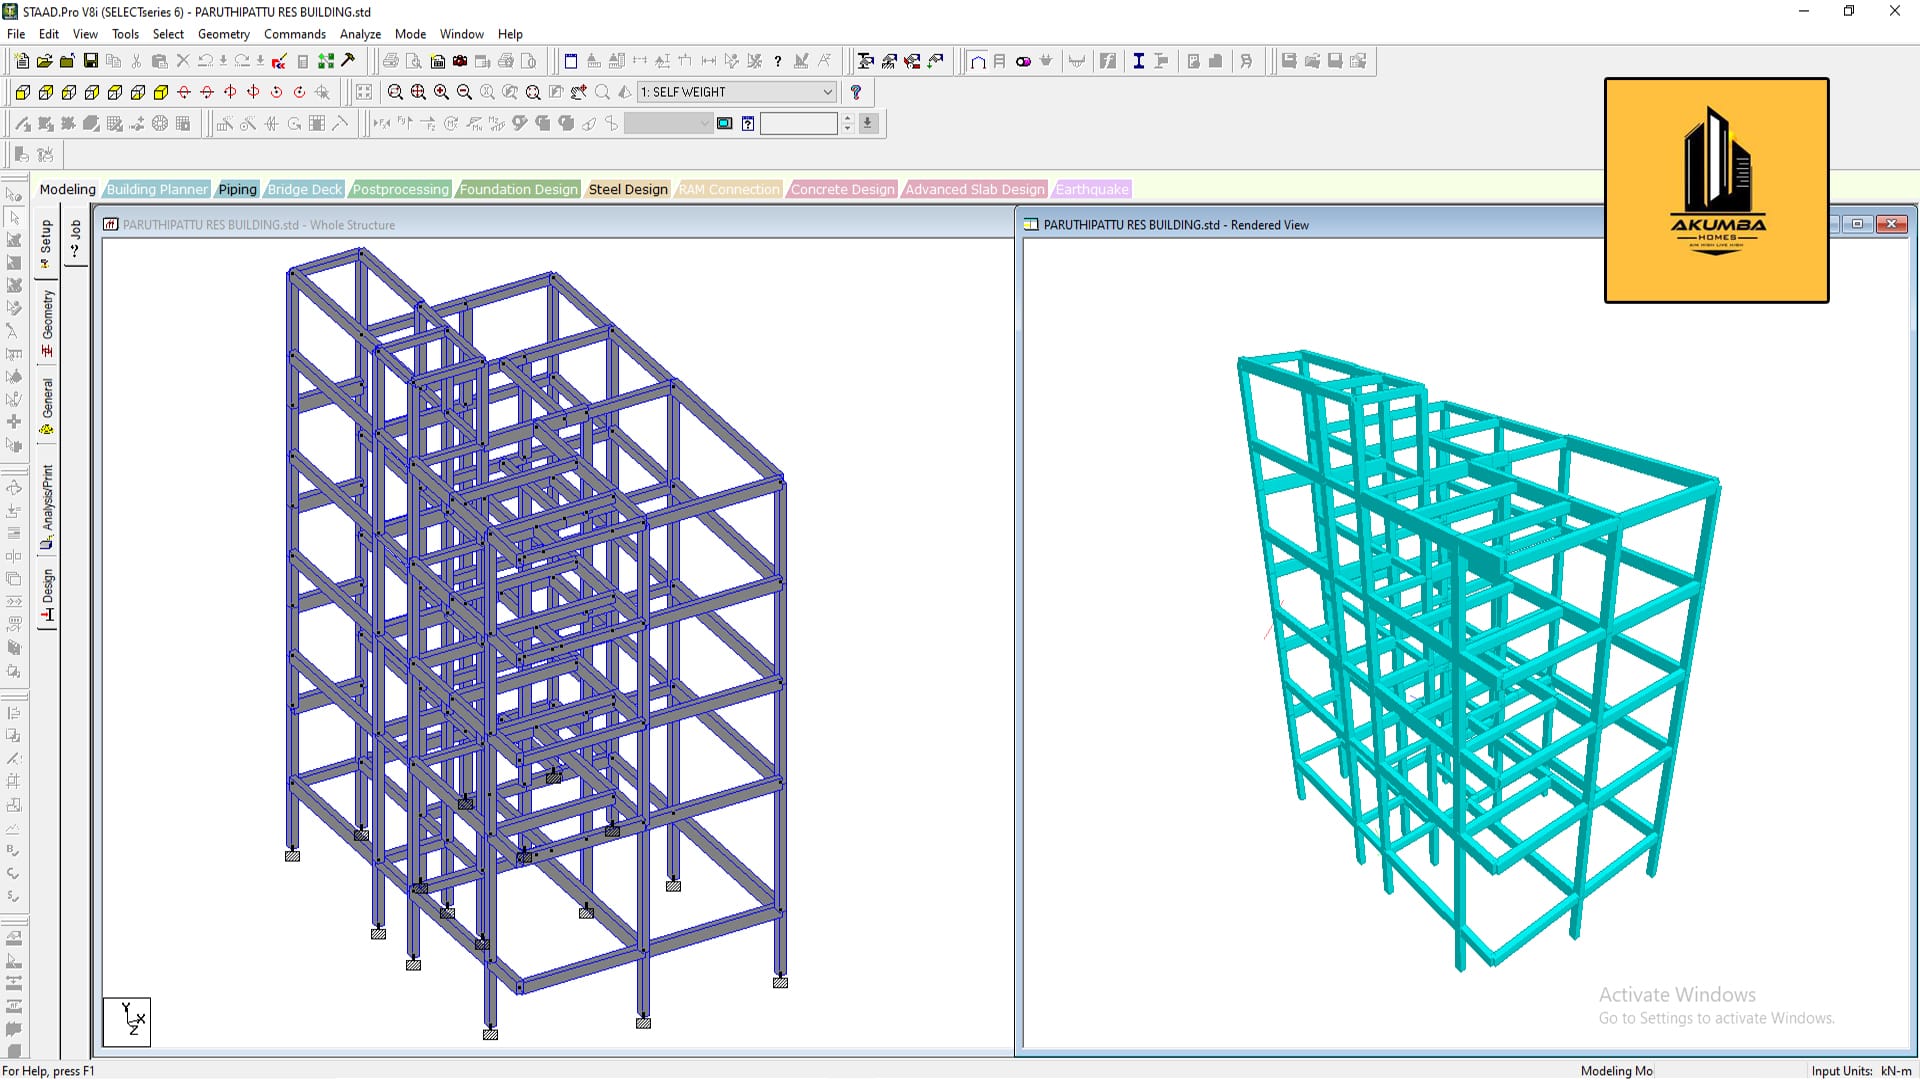
Task: Click the 'Input Units: kN-m' status text
Action: pyautogui.click(x=1861, y=1071)
